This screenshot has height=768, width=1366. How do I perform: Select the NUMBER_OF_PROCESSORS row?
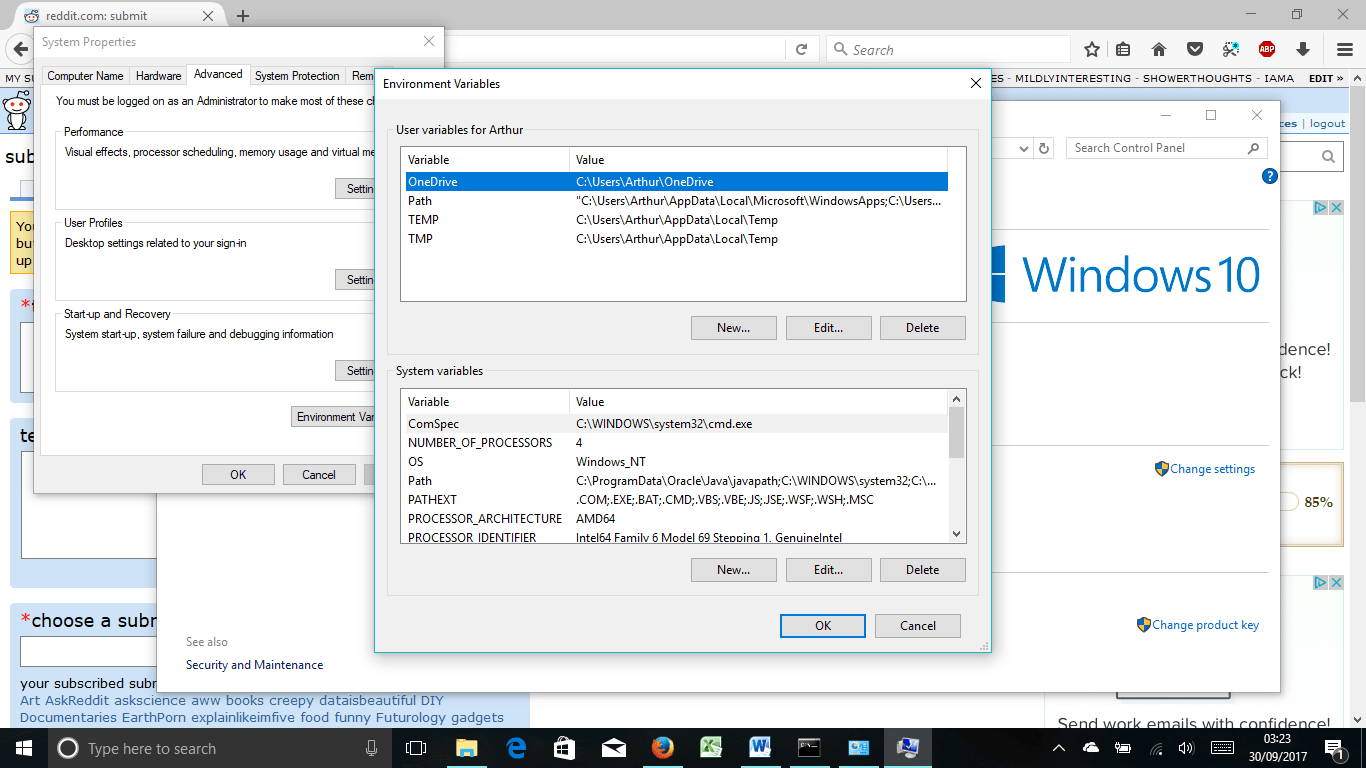(675, 443)
